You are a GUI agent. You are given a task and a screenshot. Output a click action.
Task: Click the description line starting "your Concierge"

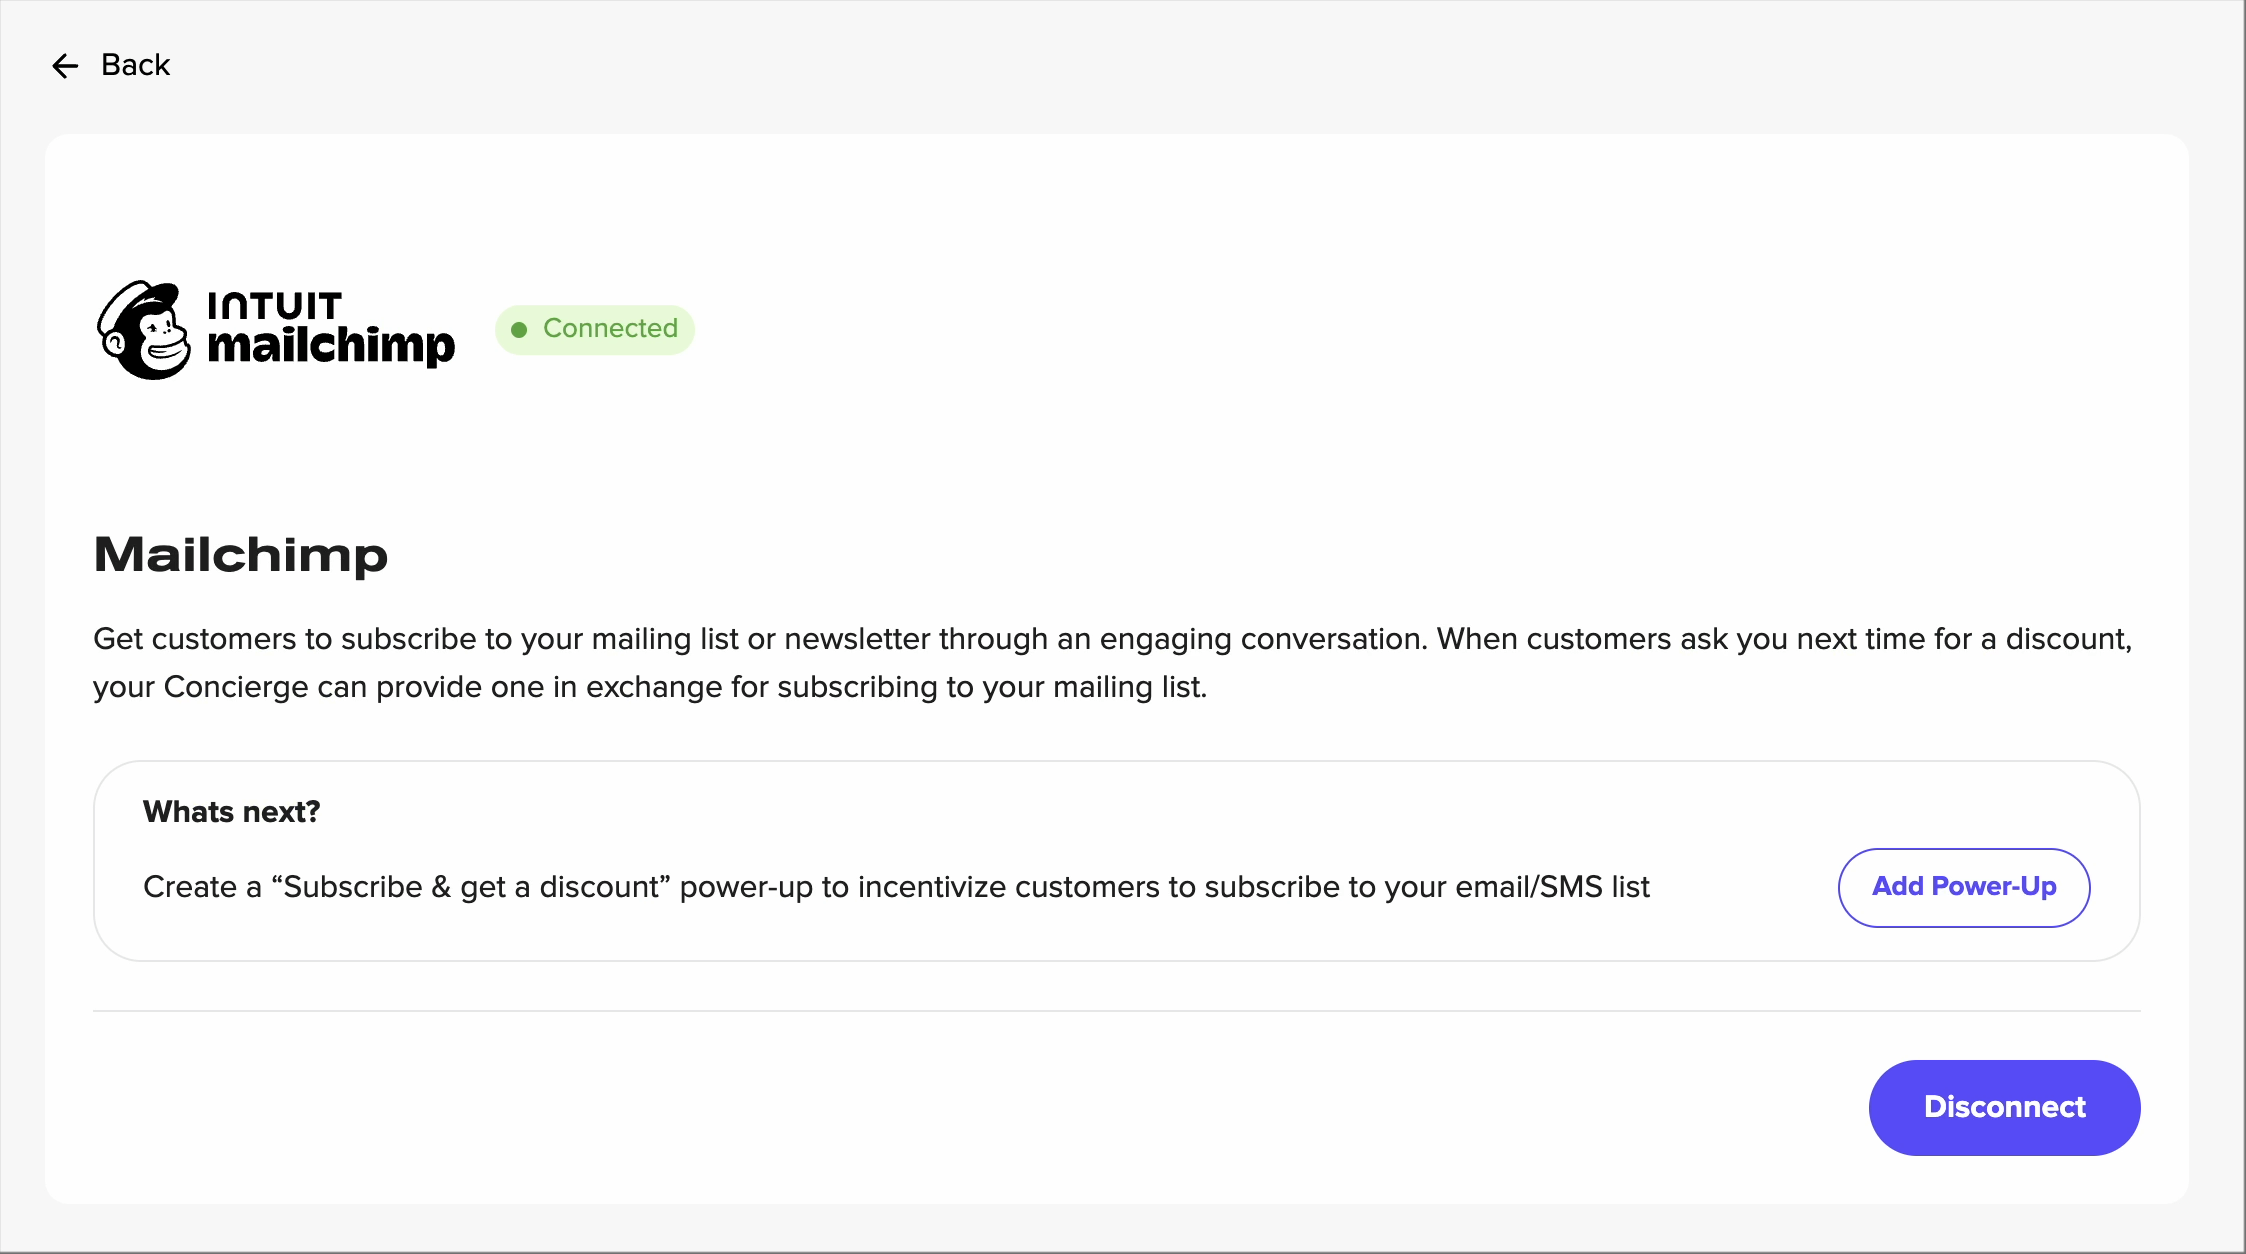tap(650, 687)
